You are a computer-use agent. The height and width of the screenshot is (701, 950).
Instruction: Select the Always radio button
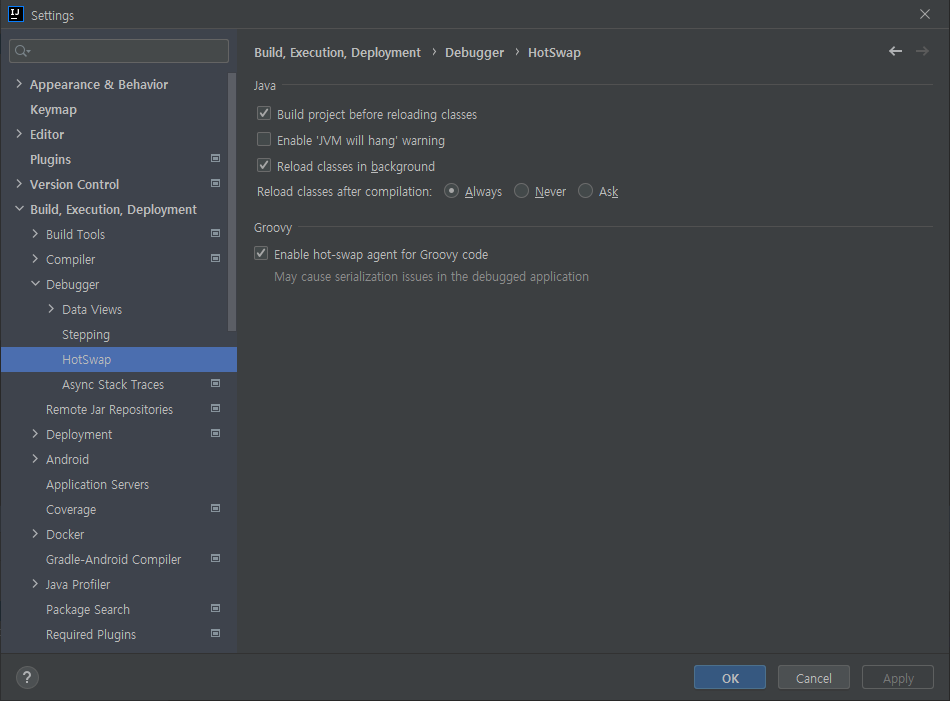[451, 191]
